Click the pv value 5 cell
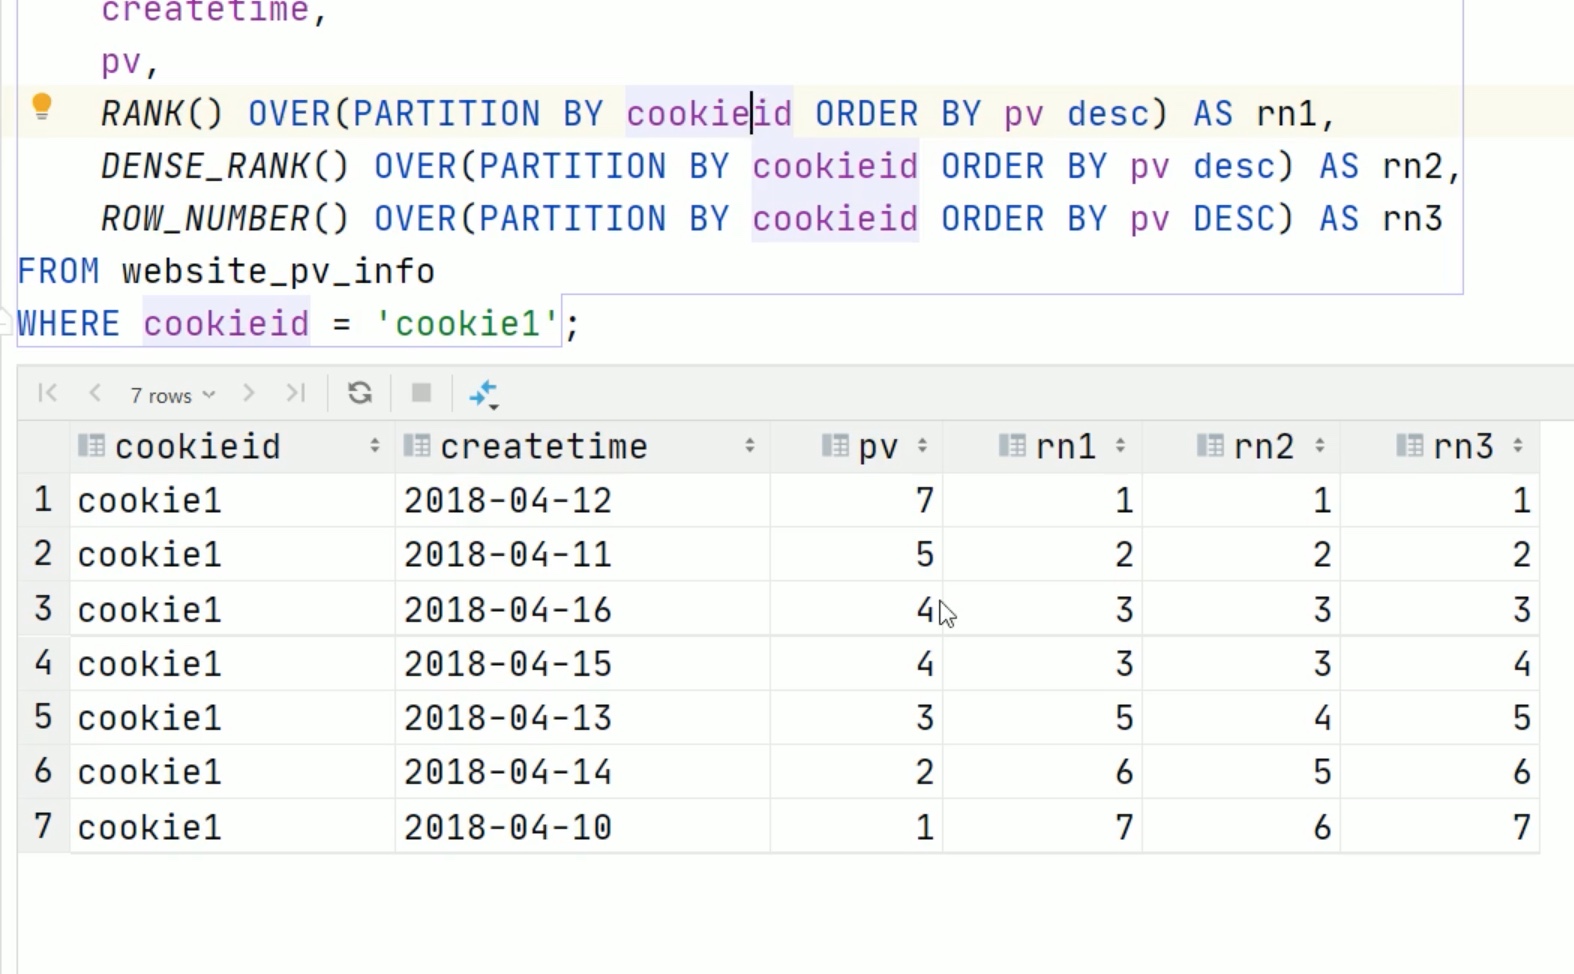Image resolution: width=1574 pixels, height=974 pixels. pos(856,554)
